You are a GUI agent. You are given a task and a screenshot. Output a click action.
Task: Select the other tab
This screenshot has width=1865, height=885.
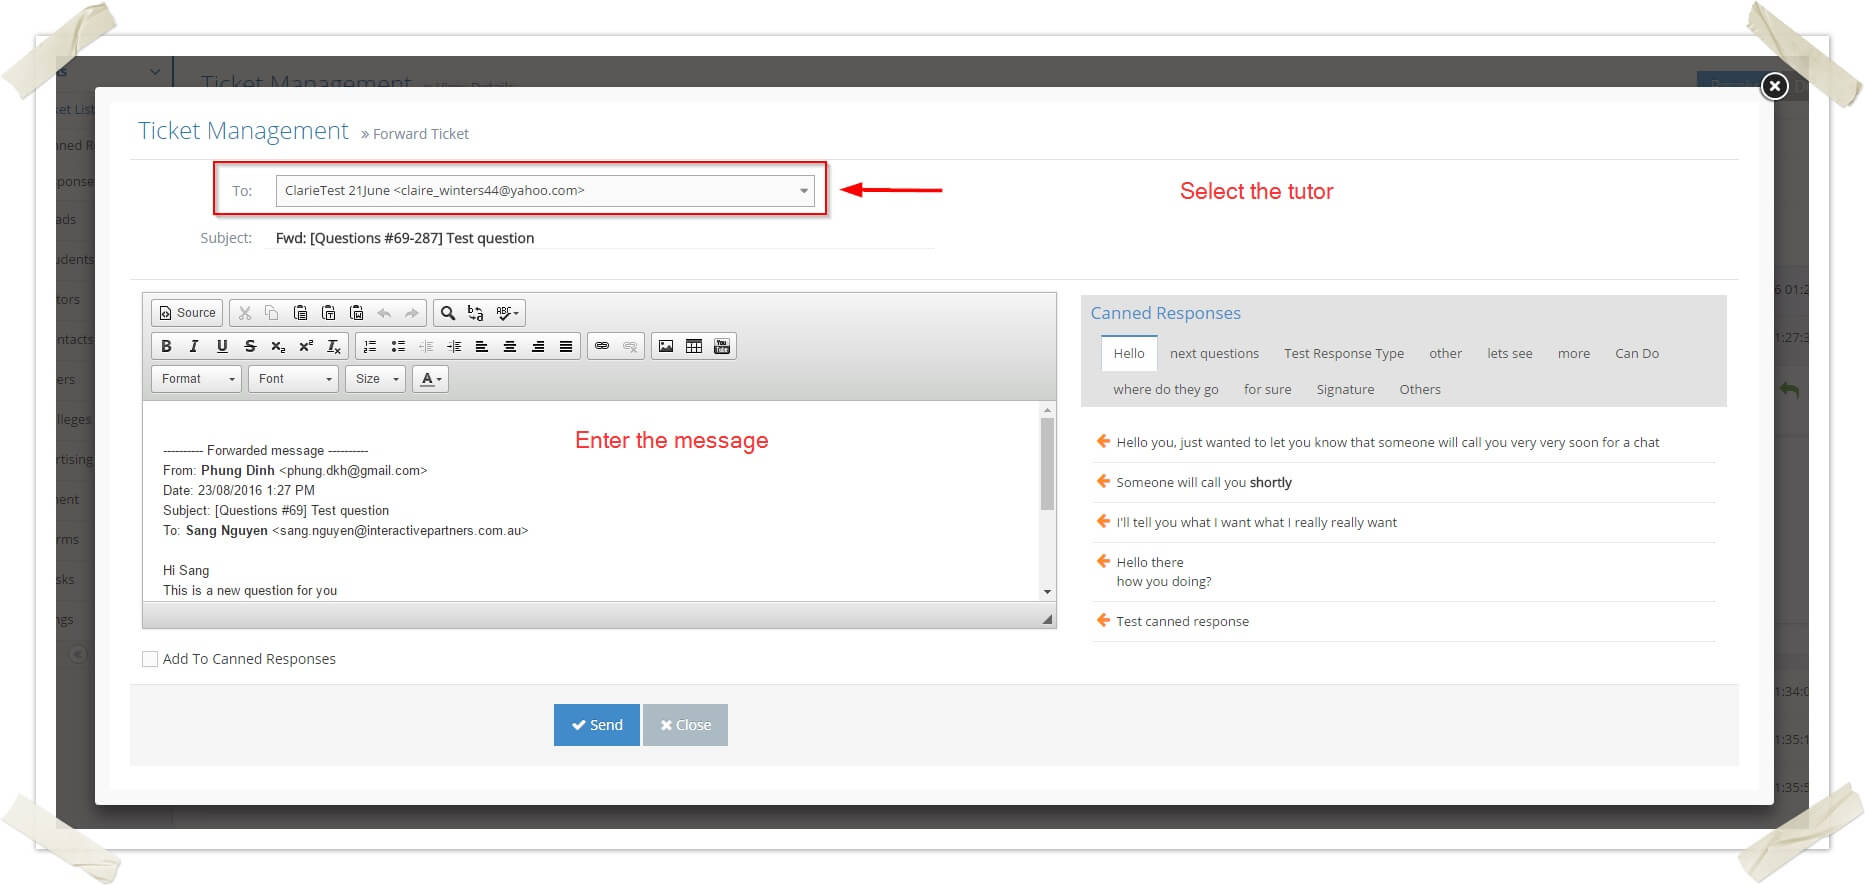[1445, 353]
